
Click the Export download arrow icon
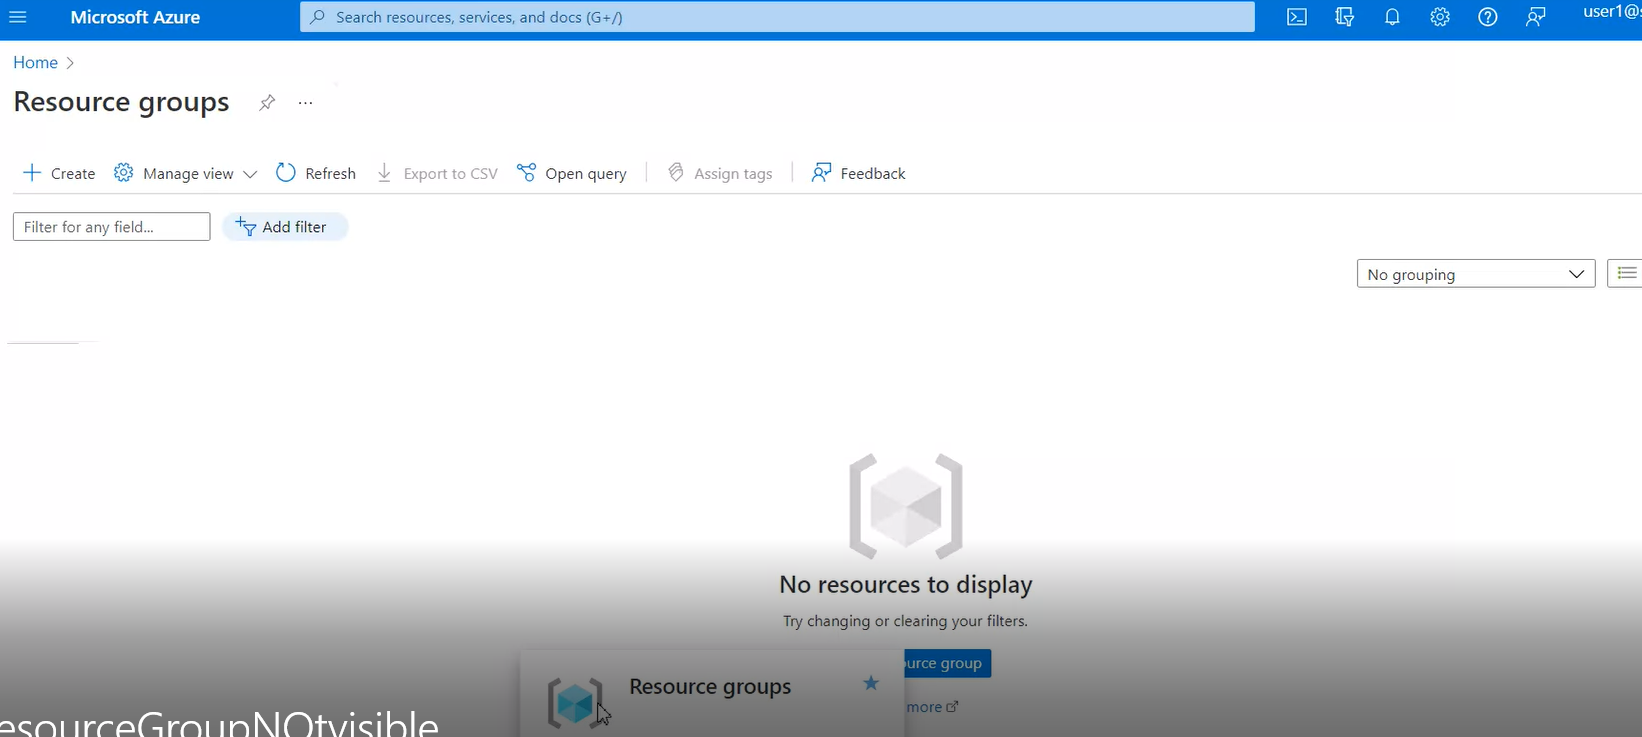(x=384, y=173)
